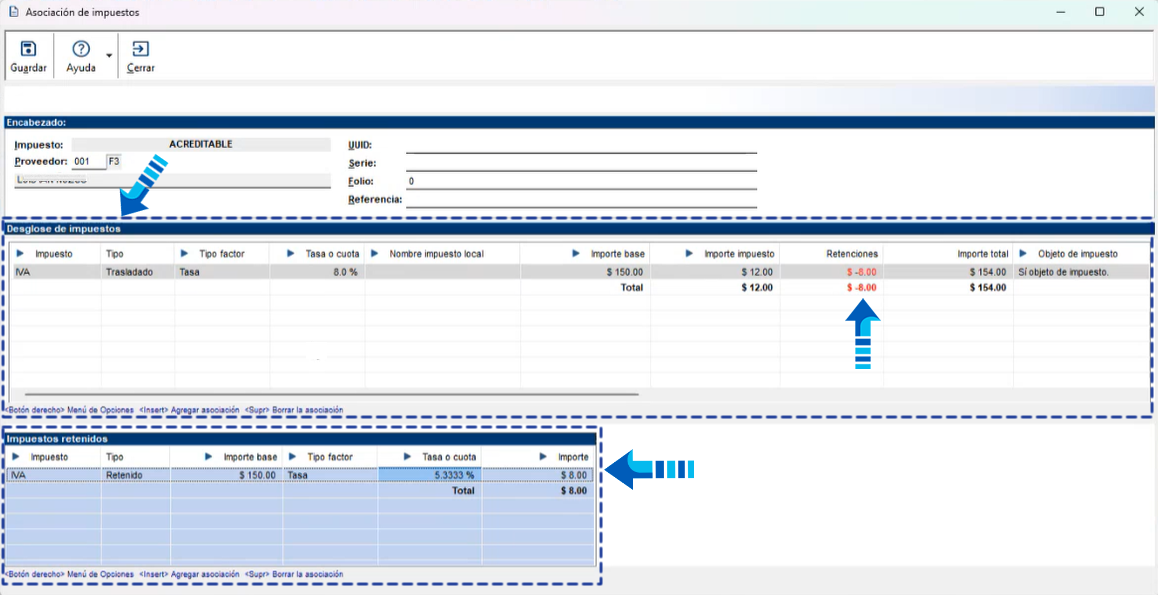1158x595 pixels.
Task: Click the Tasa o cuota column arrow in Desglose
Action: click(292, 254)
